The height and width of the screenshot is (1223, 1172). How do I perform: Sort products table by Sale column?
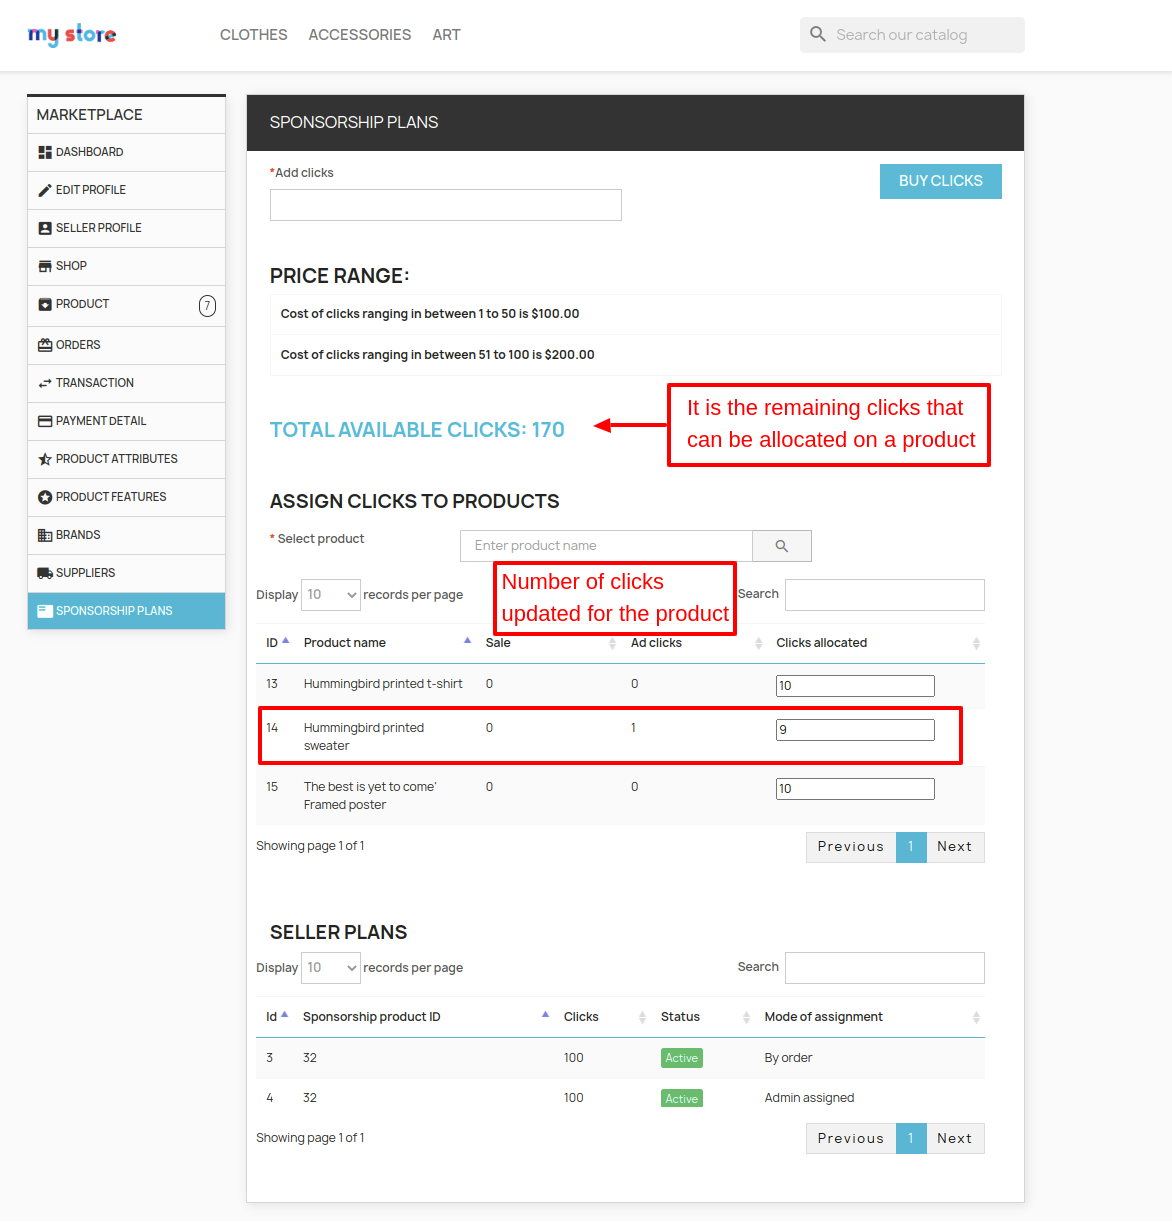pyautogui.click(x=550, y=643)
